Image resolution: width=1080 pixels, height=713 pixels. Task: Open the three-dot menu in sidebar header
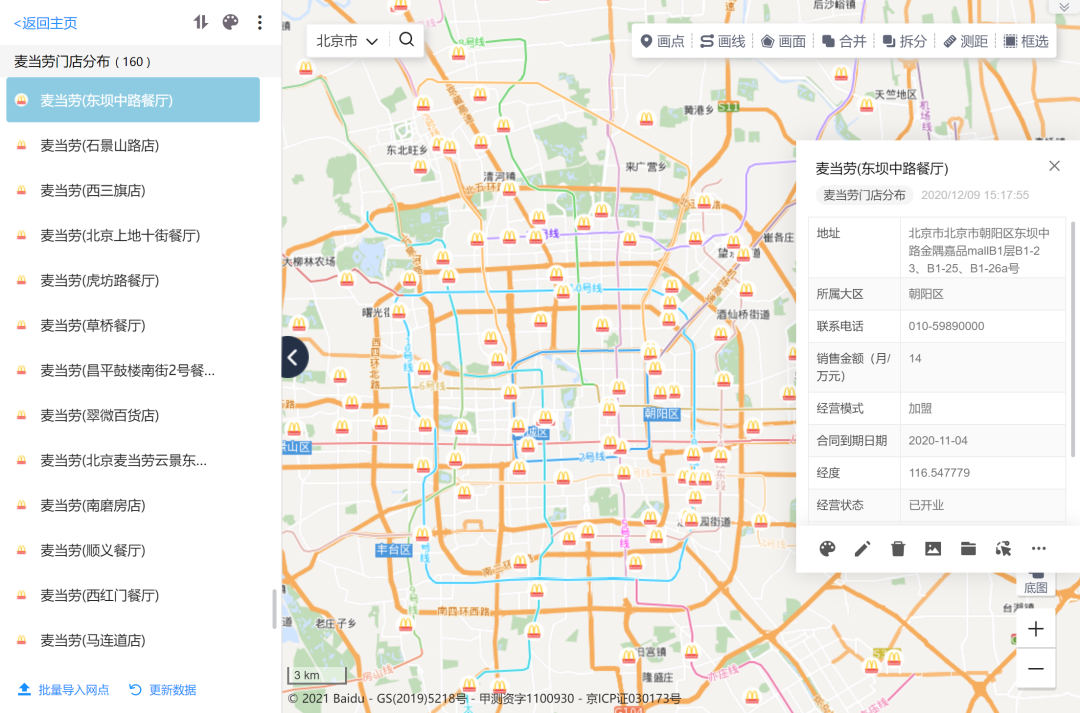pos(259,21)
